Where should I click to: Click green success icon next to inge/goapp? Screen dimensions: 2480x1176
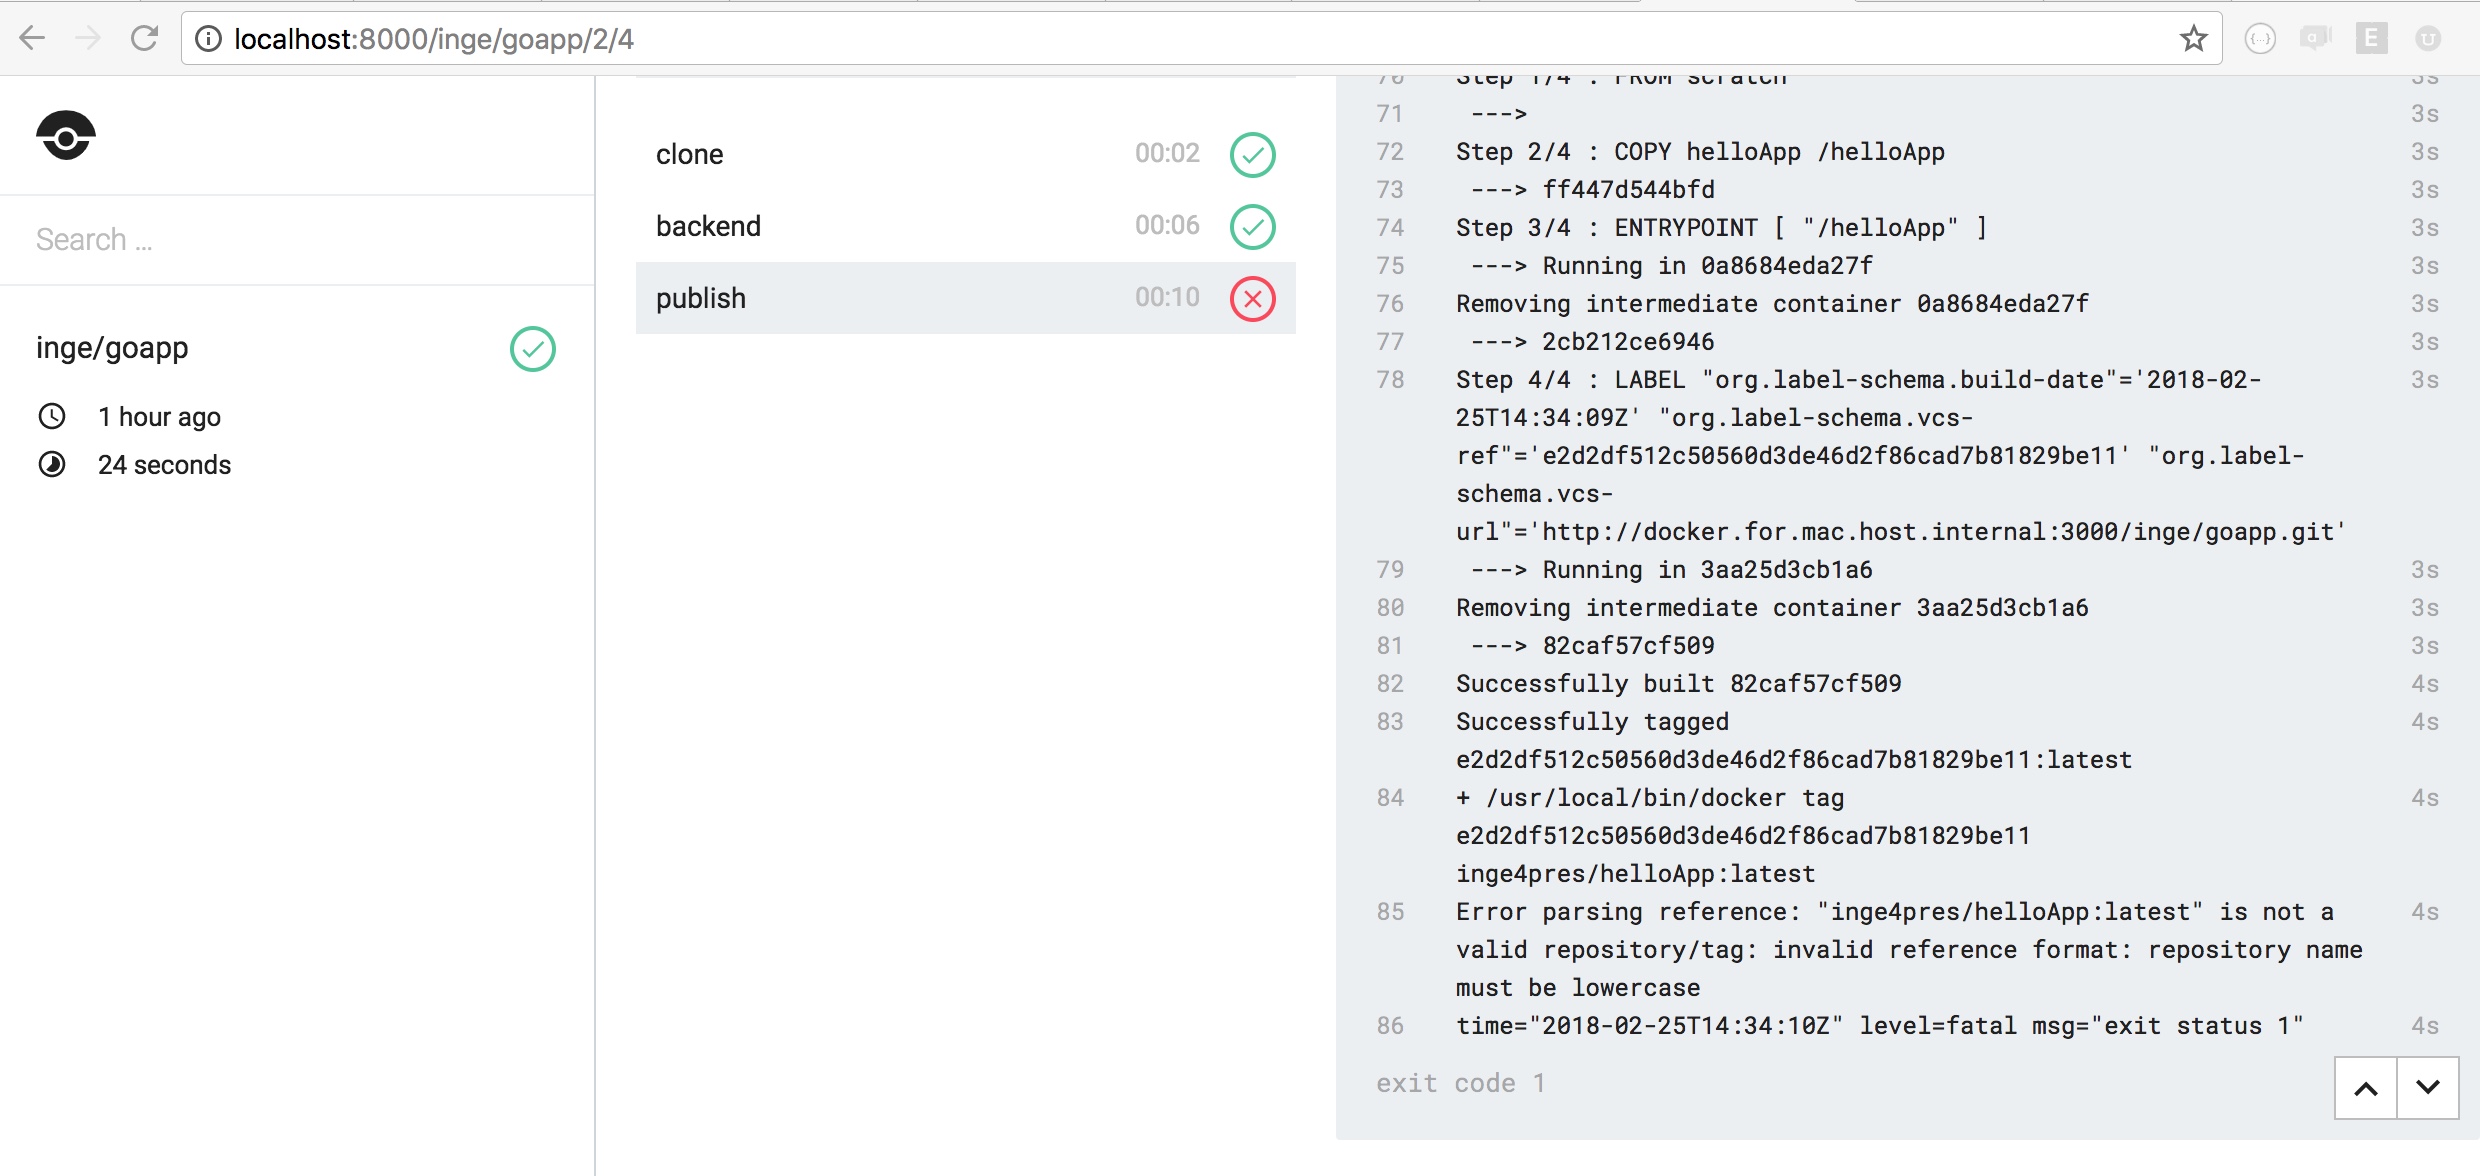point(532,349)
